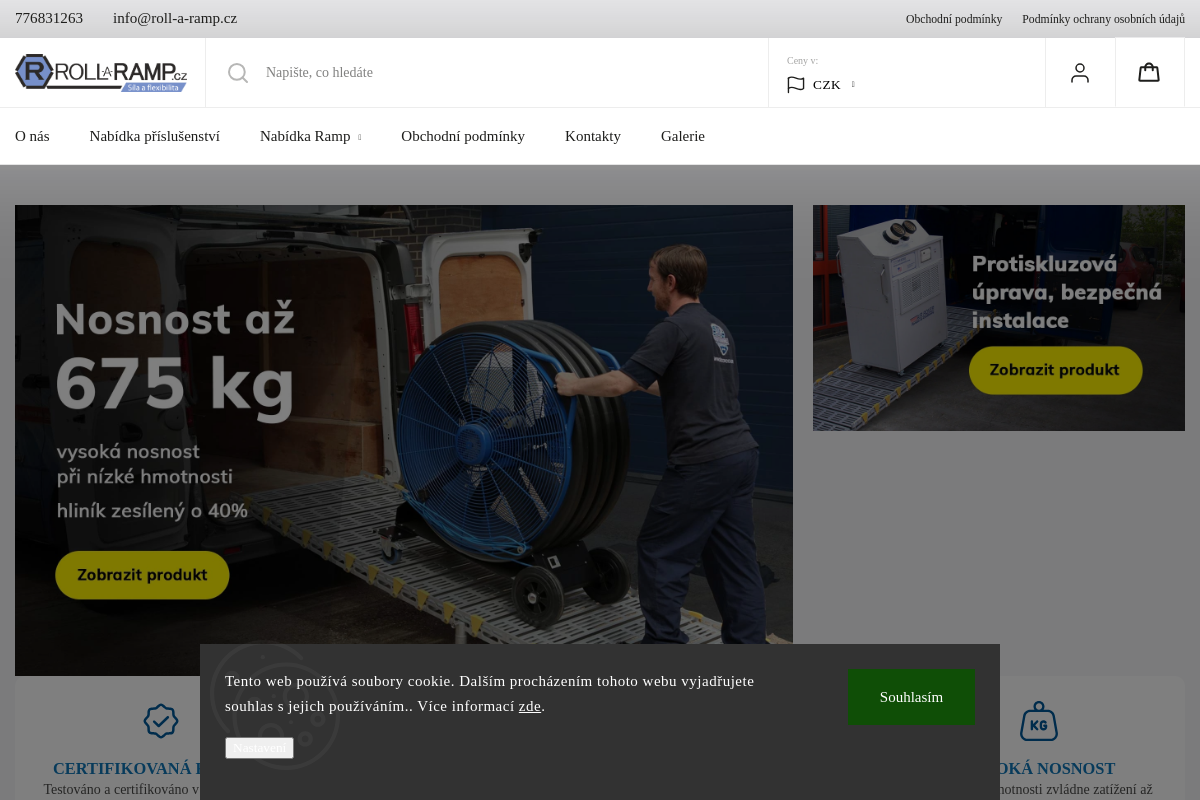Screen dimensions: 1200x800
Task: Click the Roll-A-Ramp logo
Action: [x=101, y=73]
